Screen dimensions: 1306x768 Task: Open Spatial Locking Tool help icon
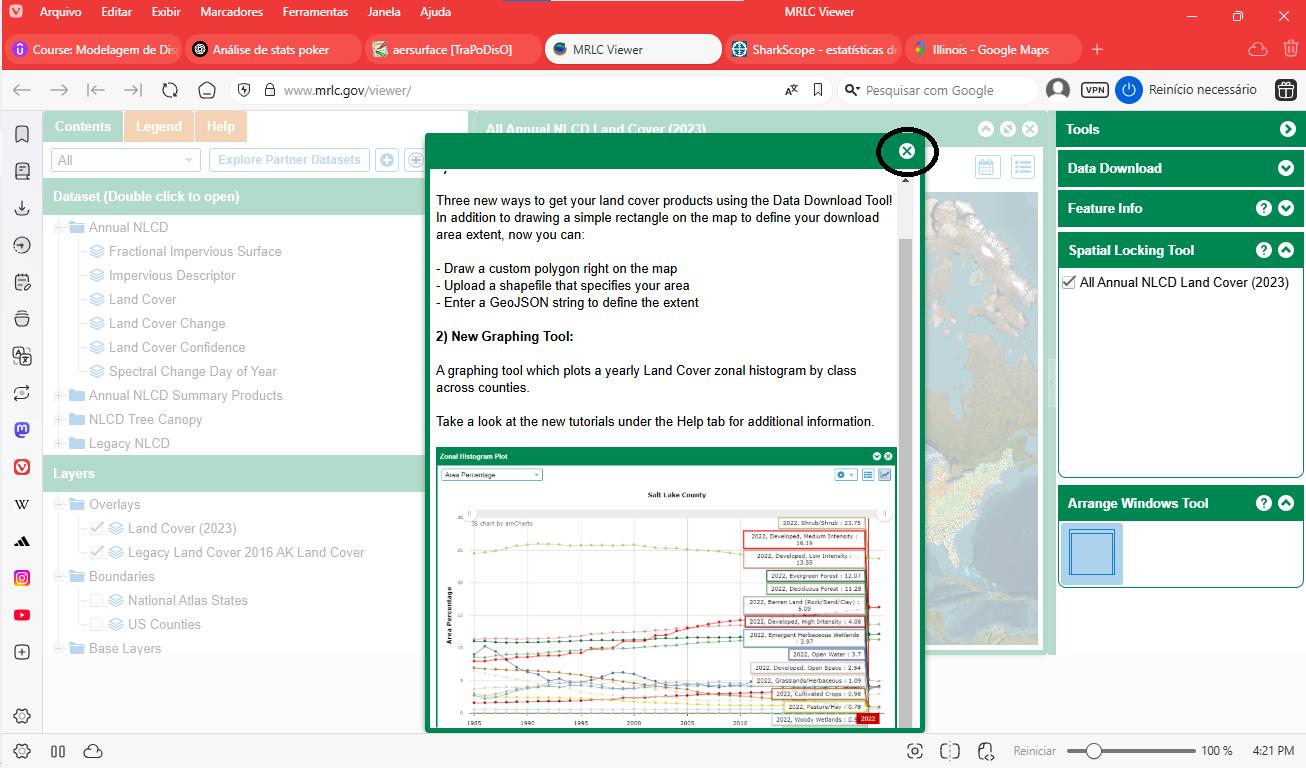[1264, 250]
